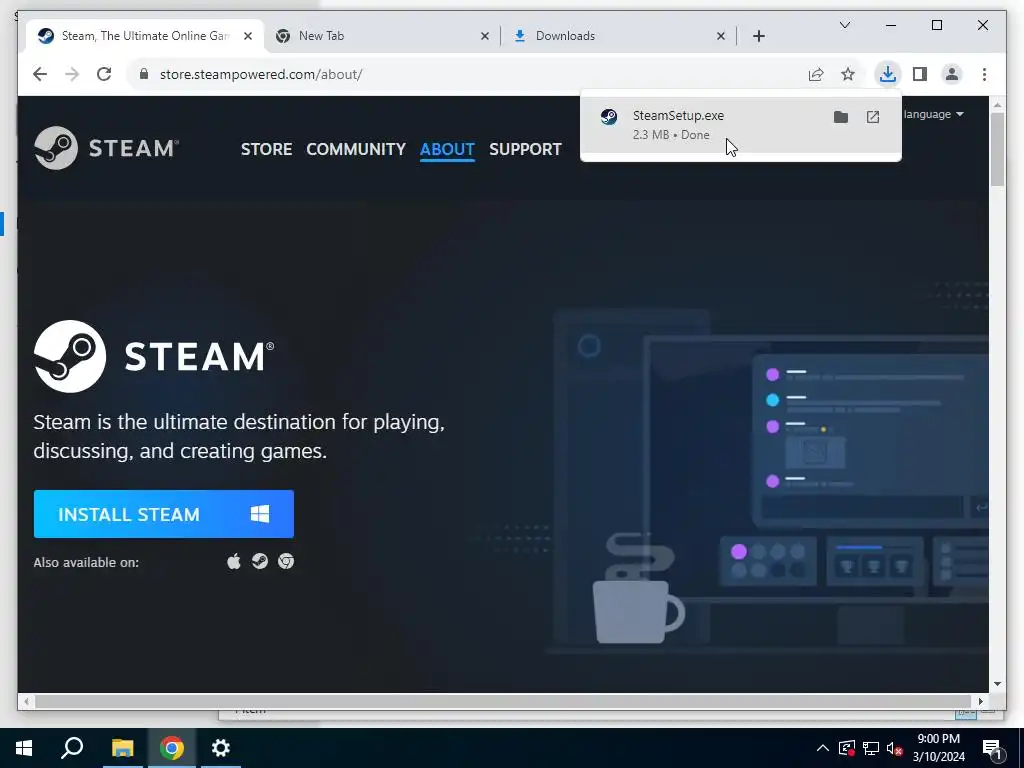This screenshot has height=768, width=1024.
Task: Click the horizontal scrollbar thumb
Action: [502, 701]
